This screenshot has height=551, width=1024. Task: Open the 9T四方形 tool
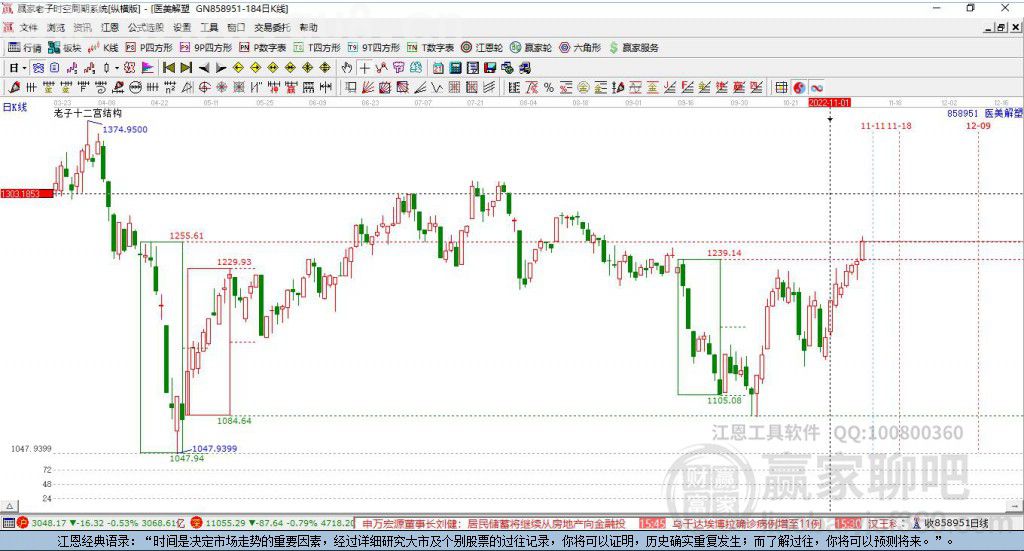click(x=374, y=48)
